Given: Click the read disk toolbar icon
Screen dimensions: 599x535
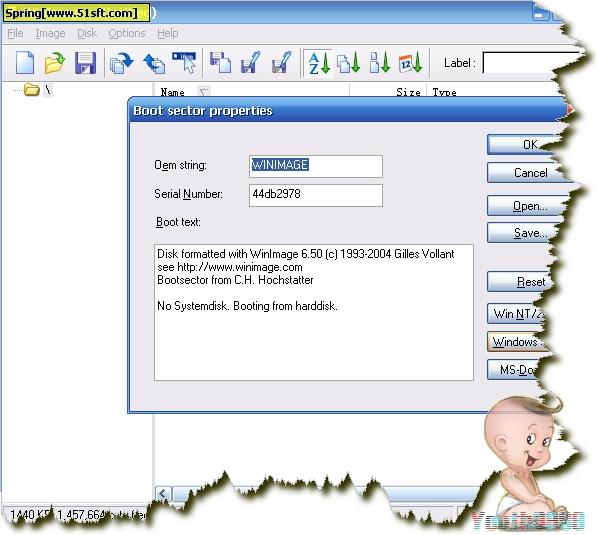Looking at the screenshot, I should click(121, 63).
